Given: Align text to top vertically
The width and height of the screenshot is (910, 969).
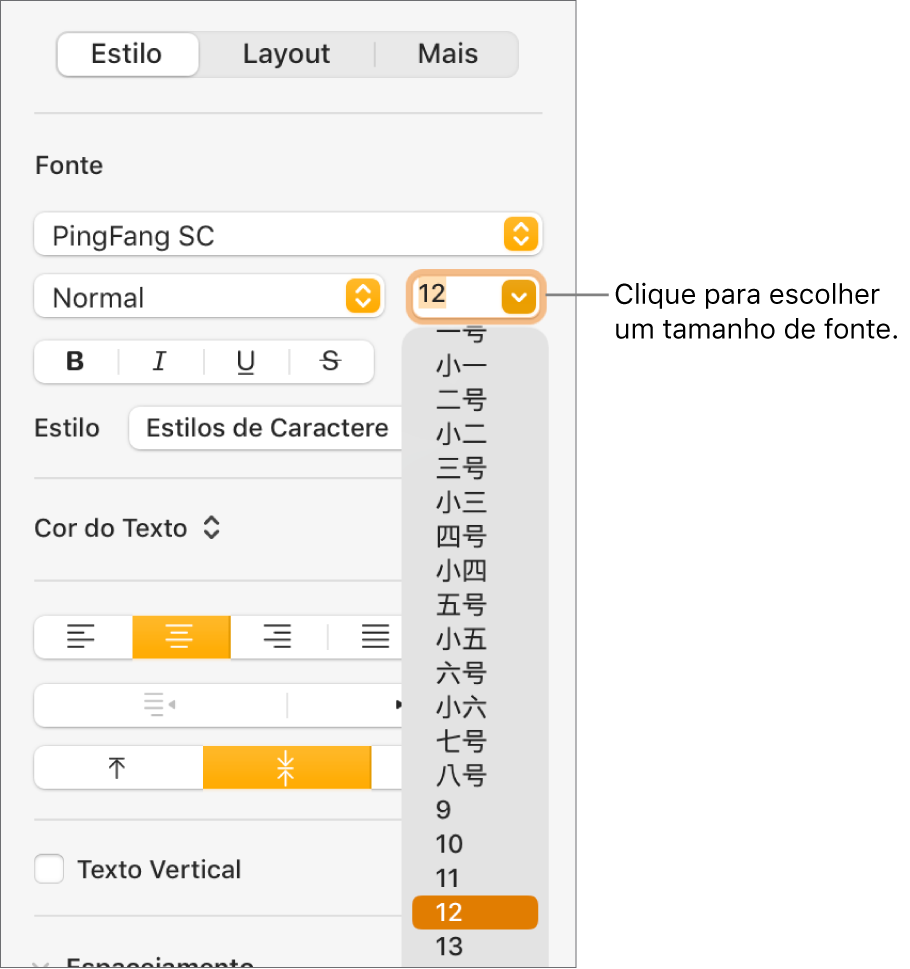Looking at the screenshot, I should [x=117, y=768].
